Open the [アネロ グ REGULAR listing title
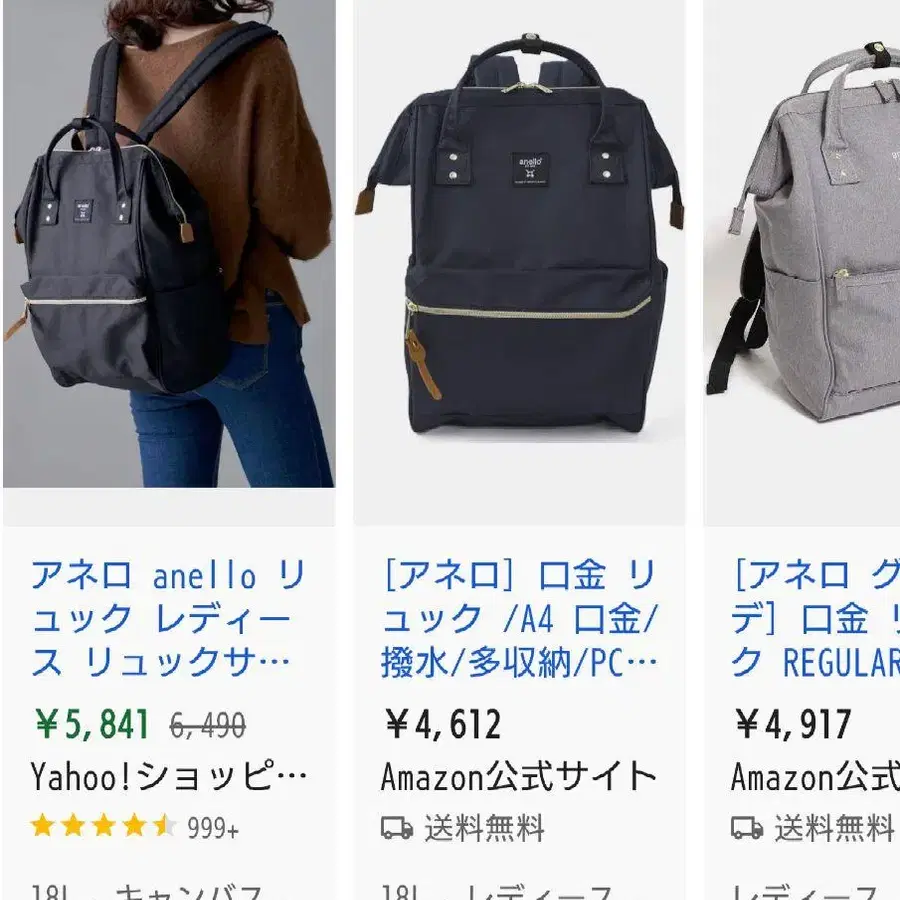The height and width of the screenshot is (900, 900). coord(815,618)
